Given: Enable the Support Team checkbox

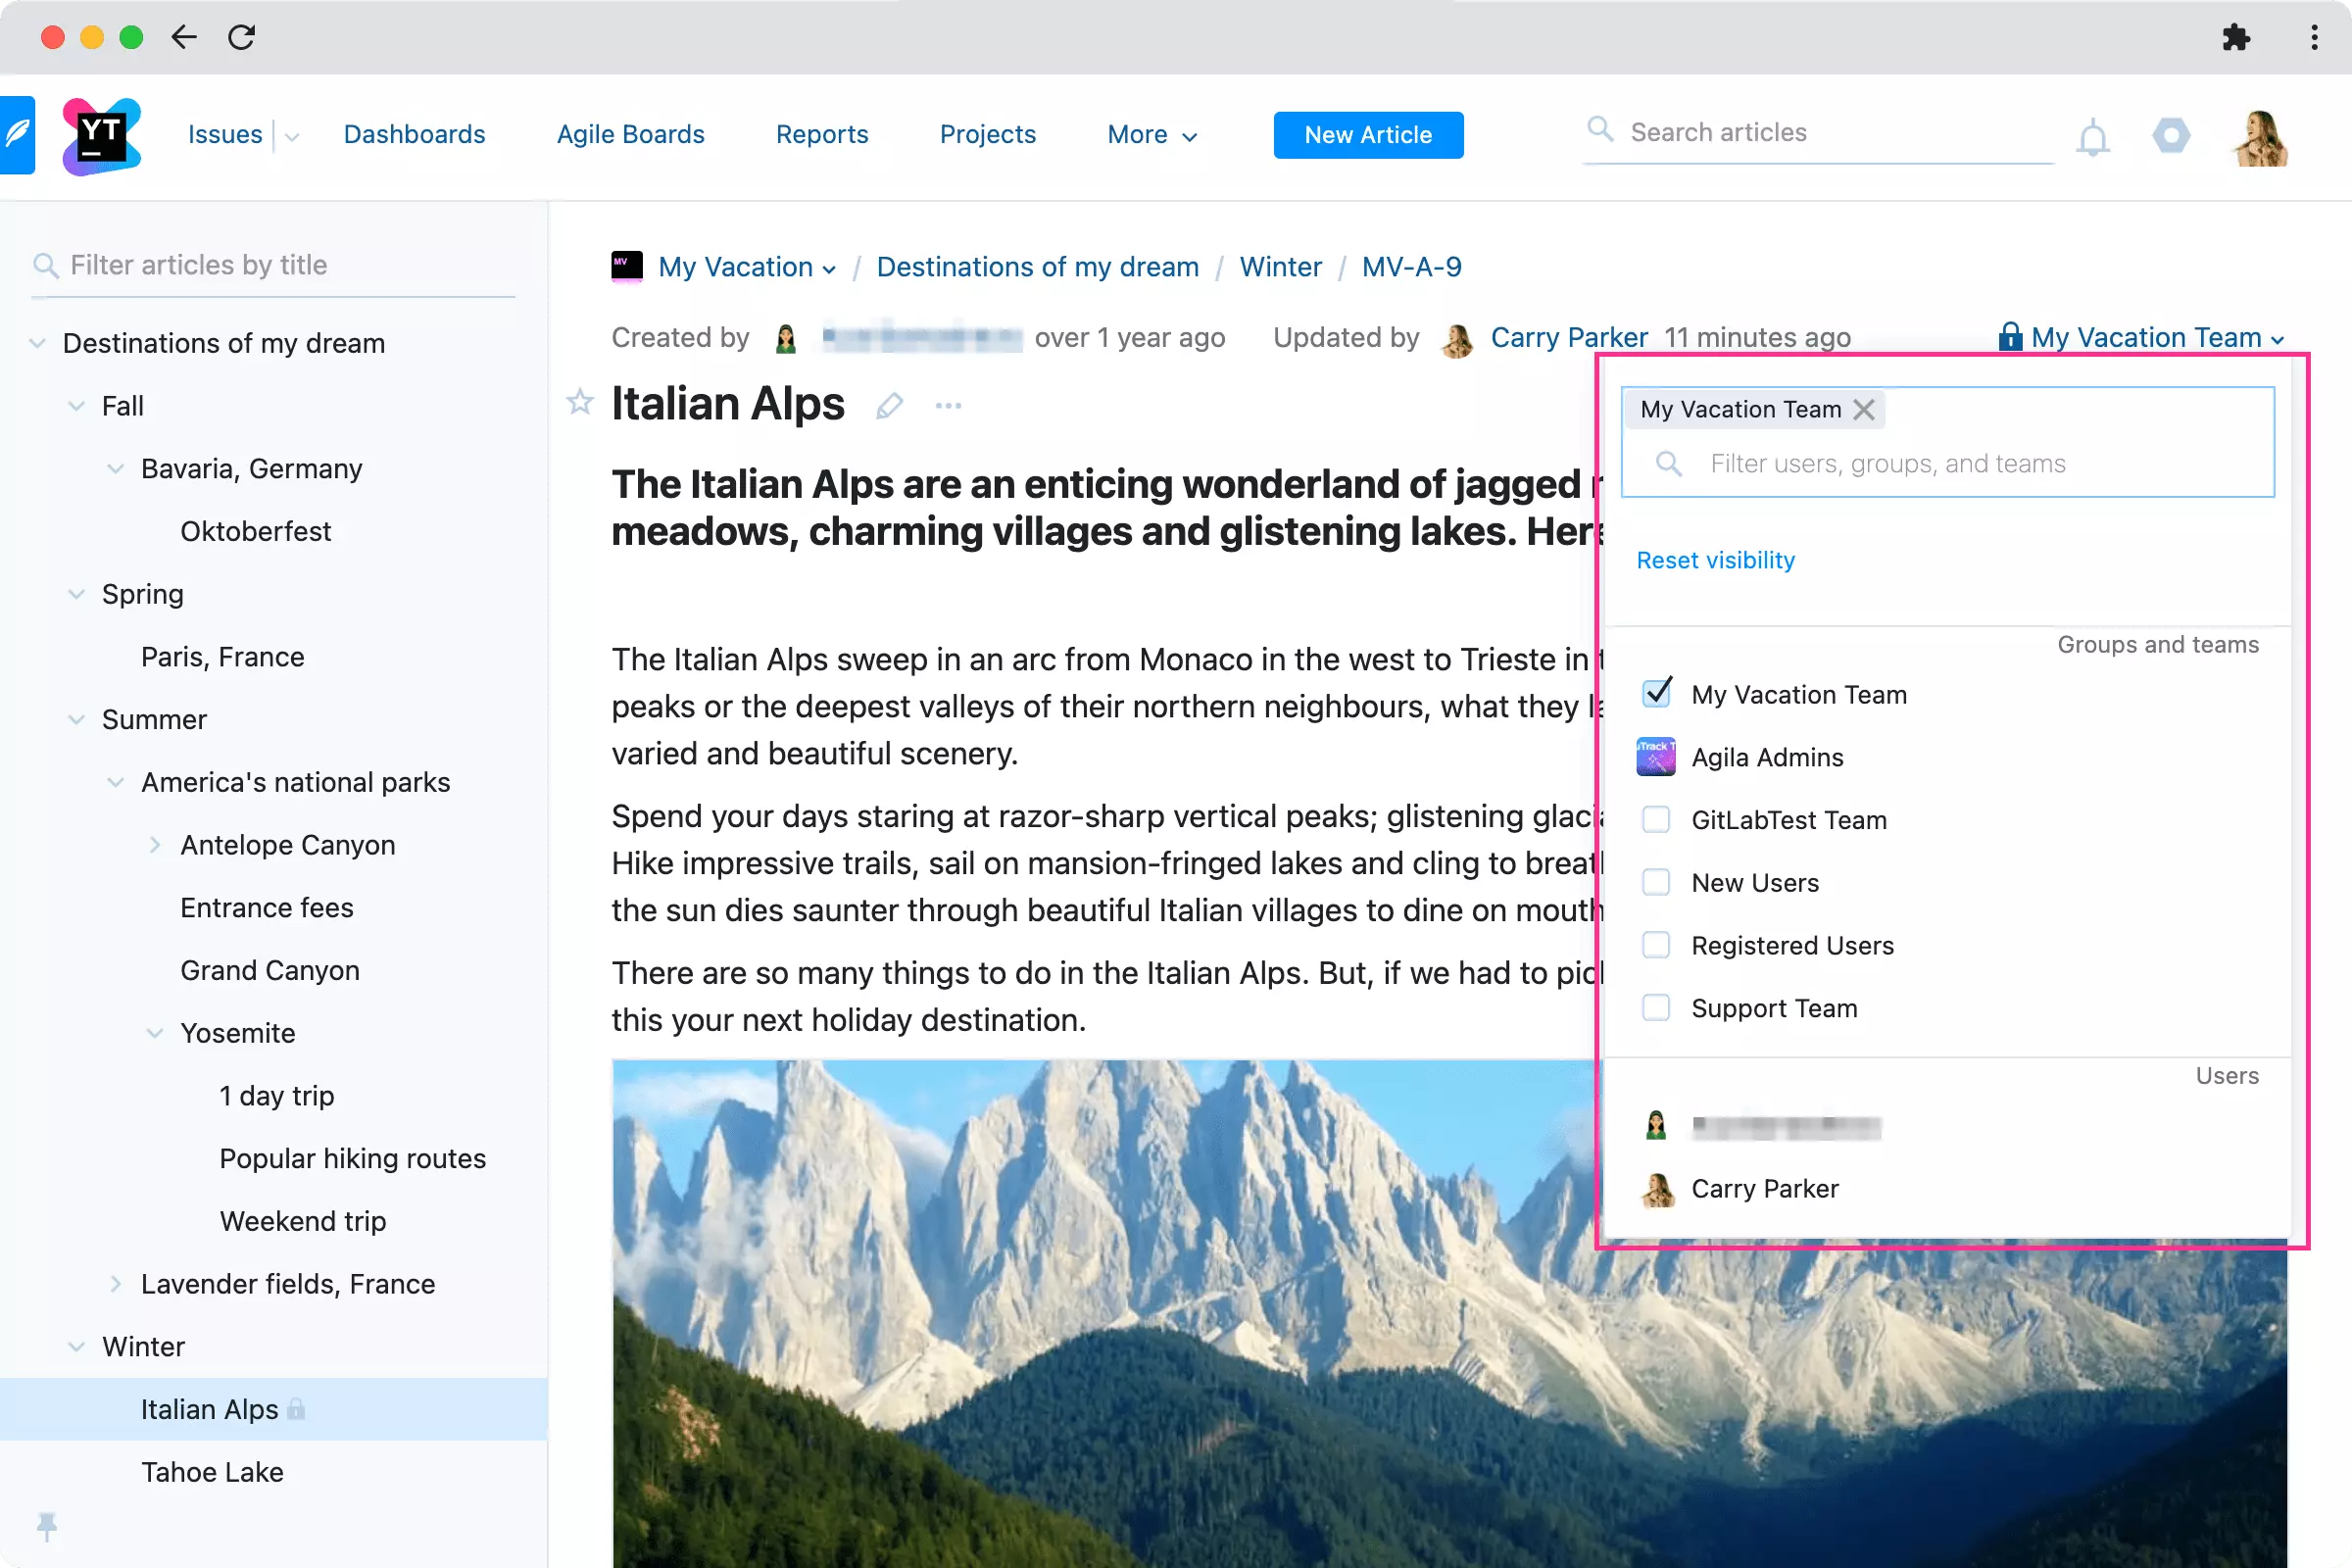Looking at the screenshot, I should [1655, 1008].
